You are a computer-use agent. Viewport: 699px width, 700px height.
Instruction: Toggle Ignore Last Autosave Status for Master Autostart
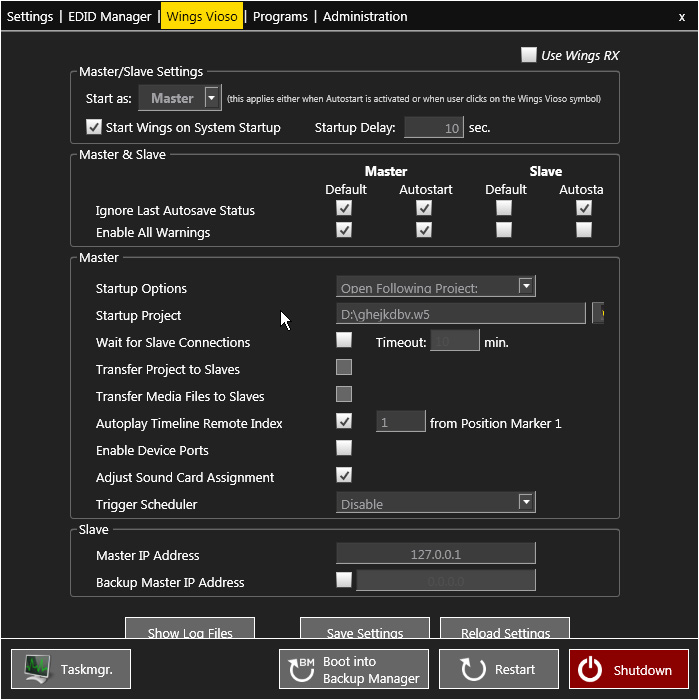[424, 208]
